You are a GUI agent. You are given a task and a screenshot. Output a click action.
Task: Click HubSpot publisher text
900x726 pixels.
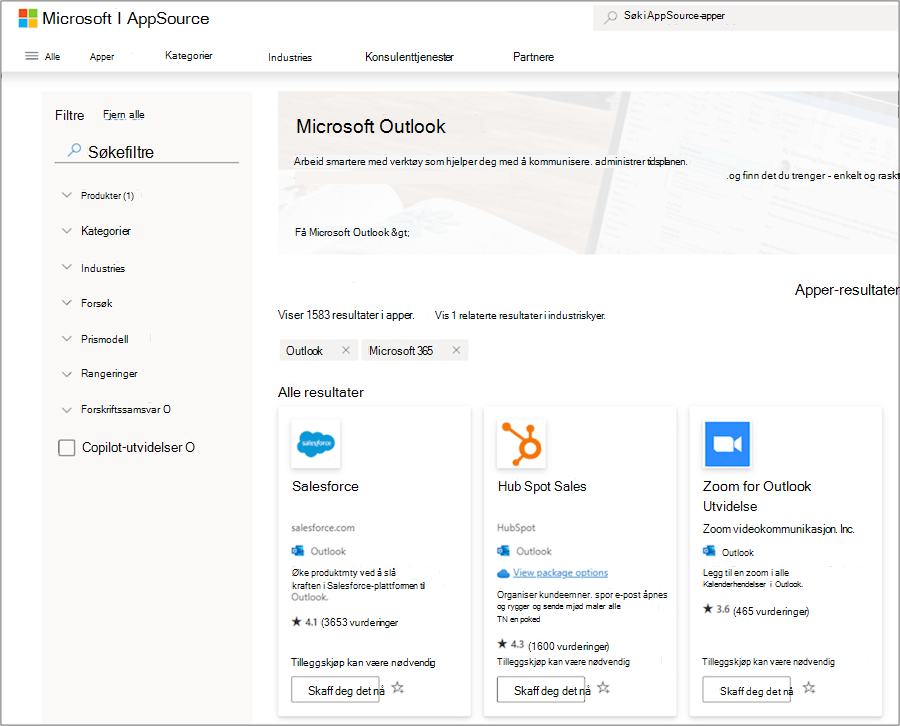coord(516,527)
